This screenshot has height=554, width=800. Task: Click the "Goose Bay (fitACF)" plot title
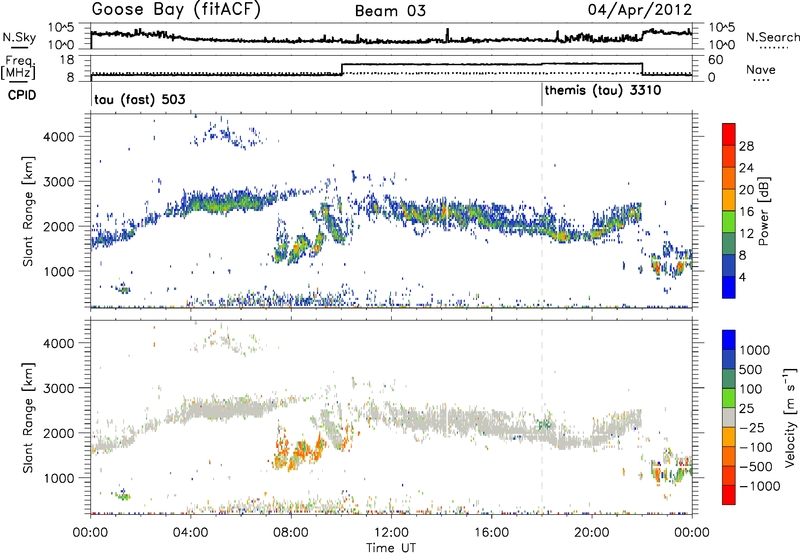(176, 9)
